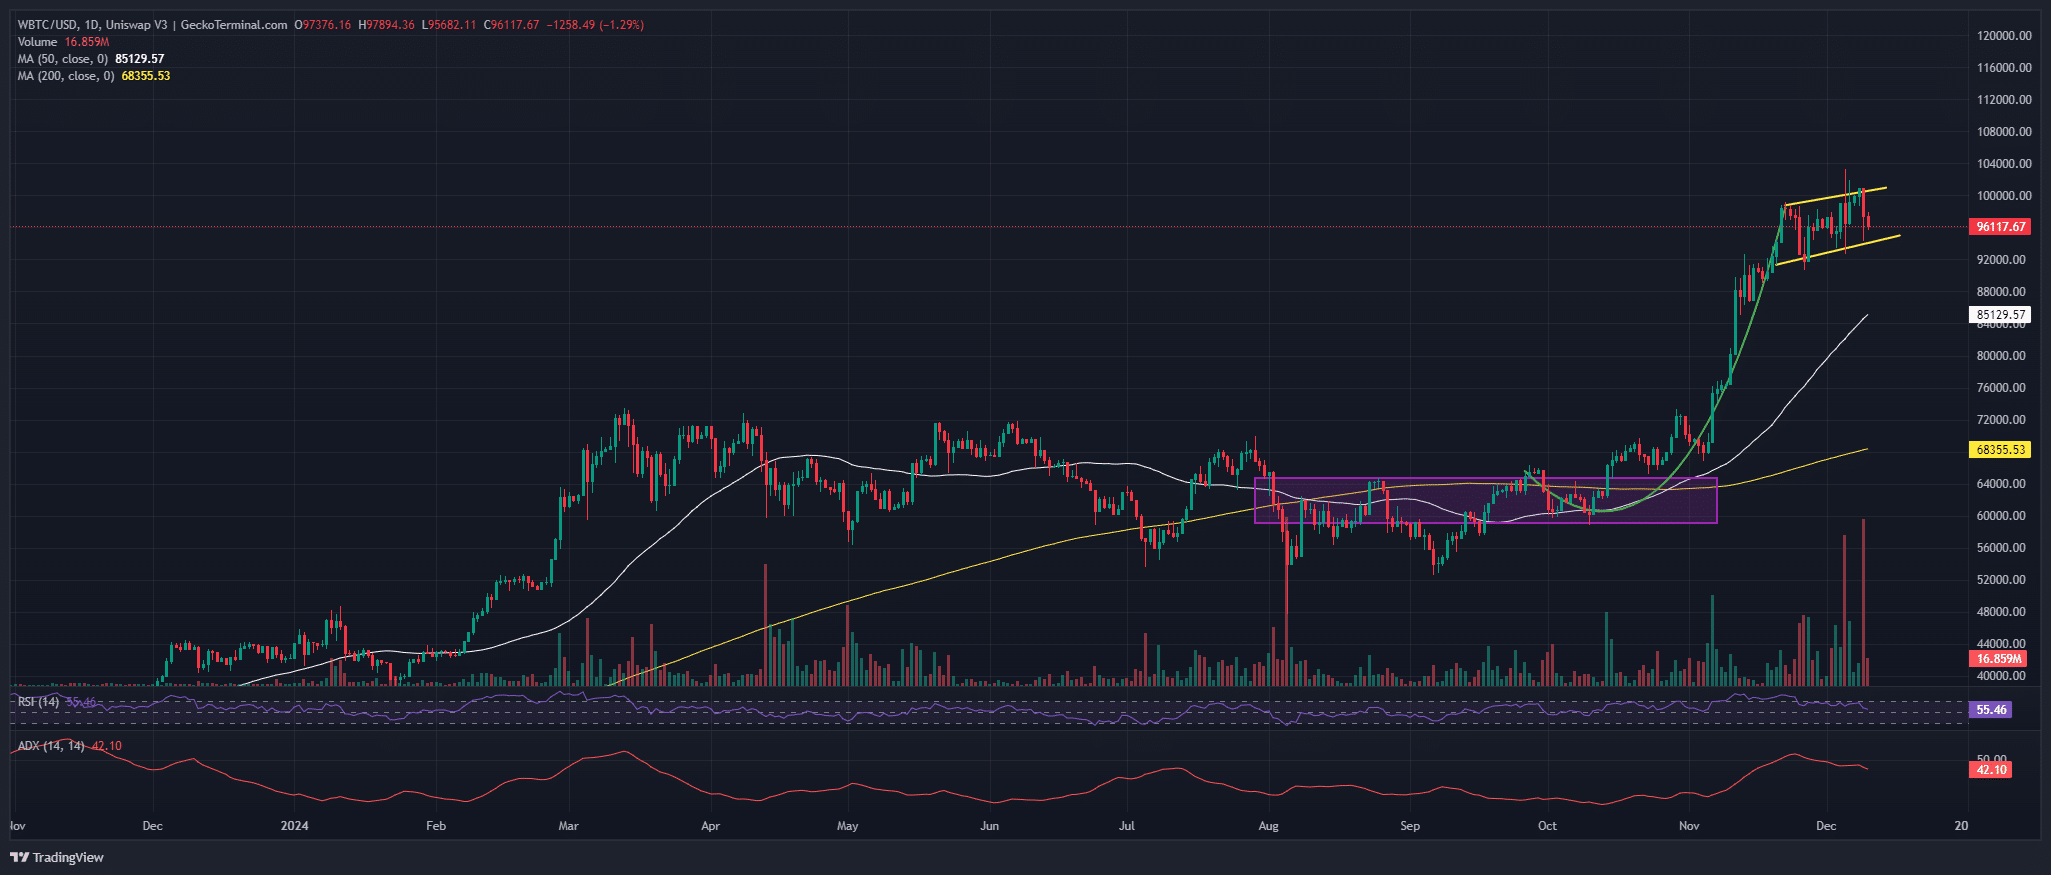2051x875 pixels.
Task: Click the change value −1258.49 (−1.29%)
Action: coord(595,25)
